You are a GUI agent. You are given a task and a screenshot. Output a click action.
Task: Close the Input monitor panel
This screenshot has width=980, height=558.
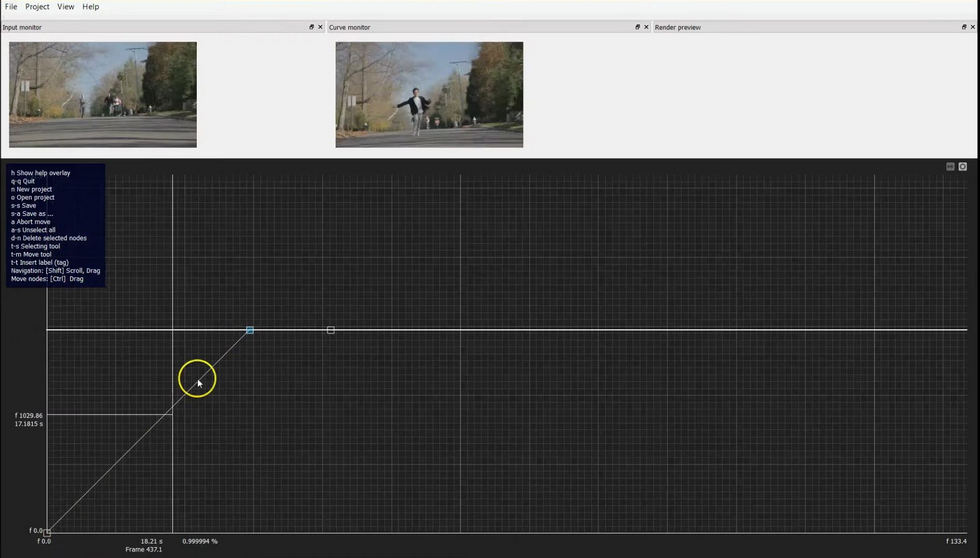(321, 27)
